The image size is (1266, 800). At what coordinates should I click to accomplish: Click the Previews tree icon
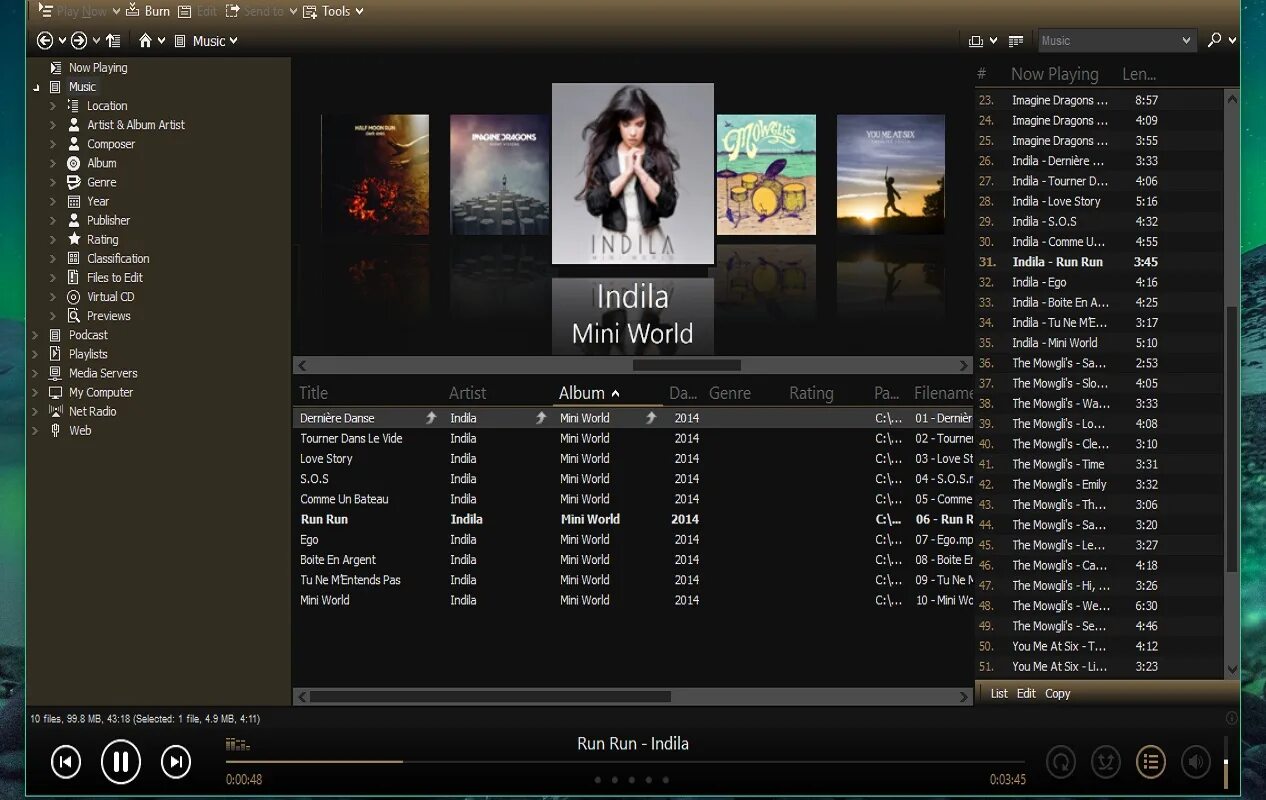(x=74, y=316)
